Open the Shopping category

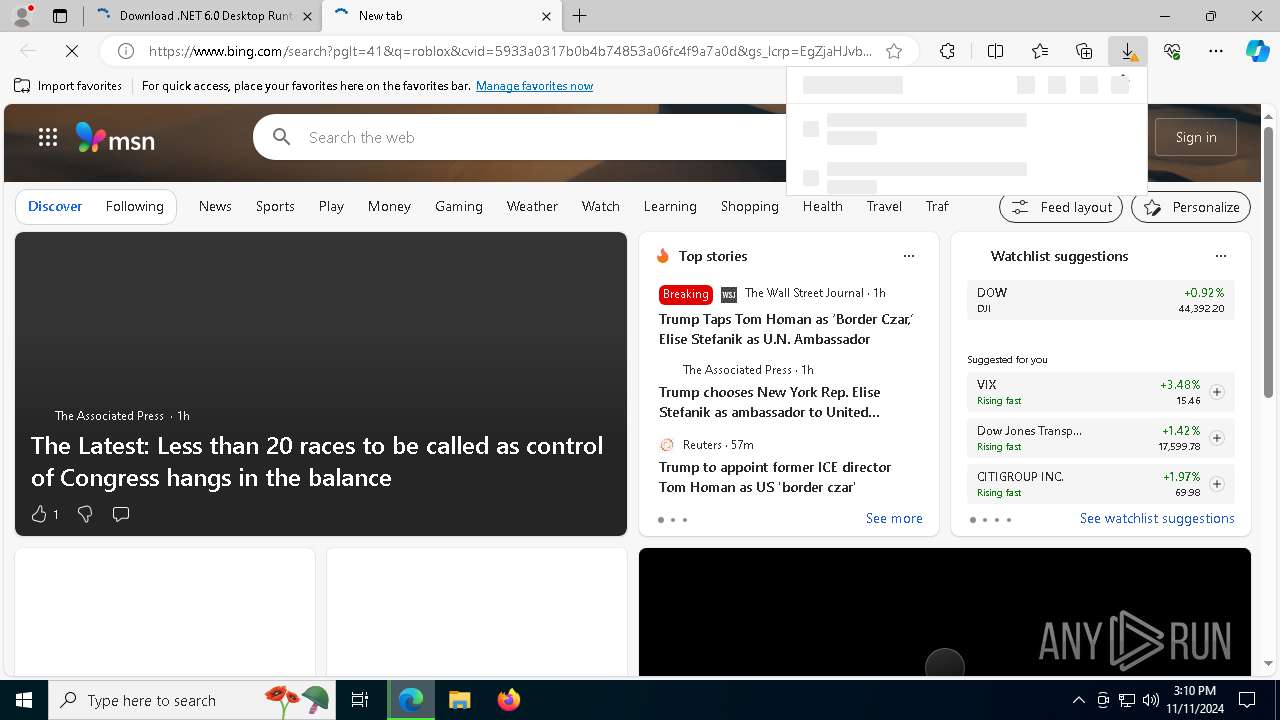click(750, 207)
